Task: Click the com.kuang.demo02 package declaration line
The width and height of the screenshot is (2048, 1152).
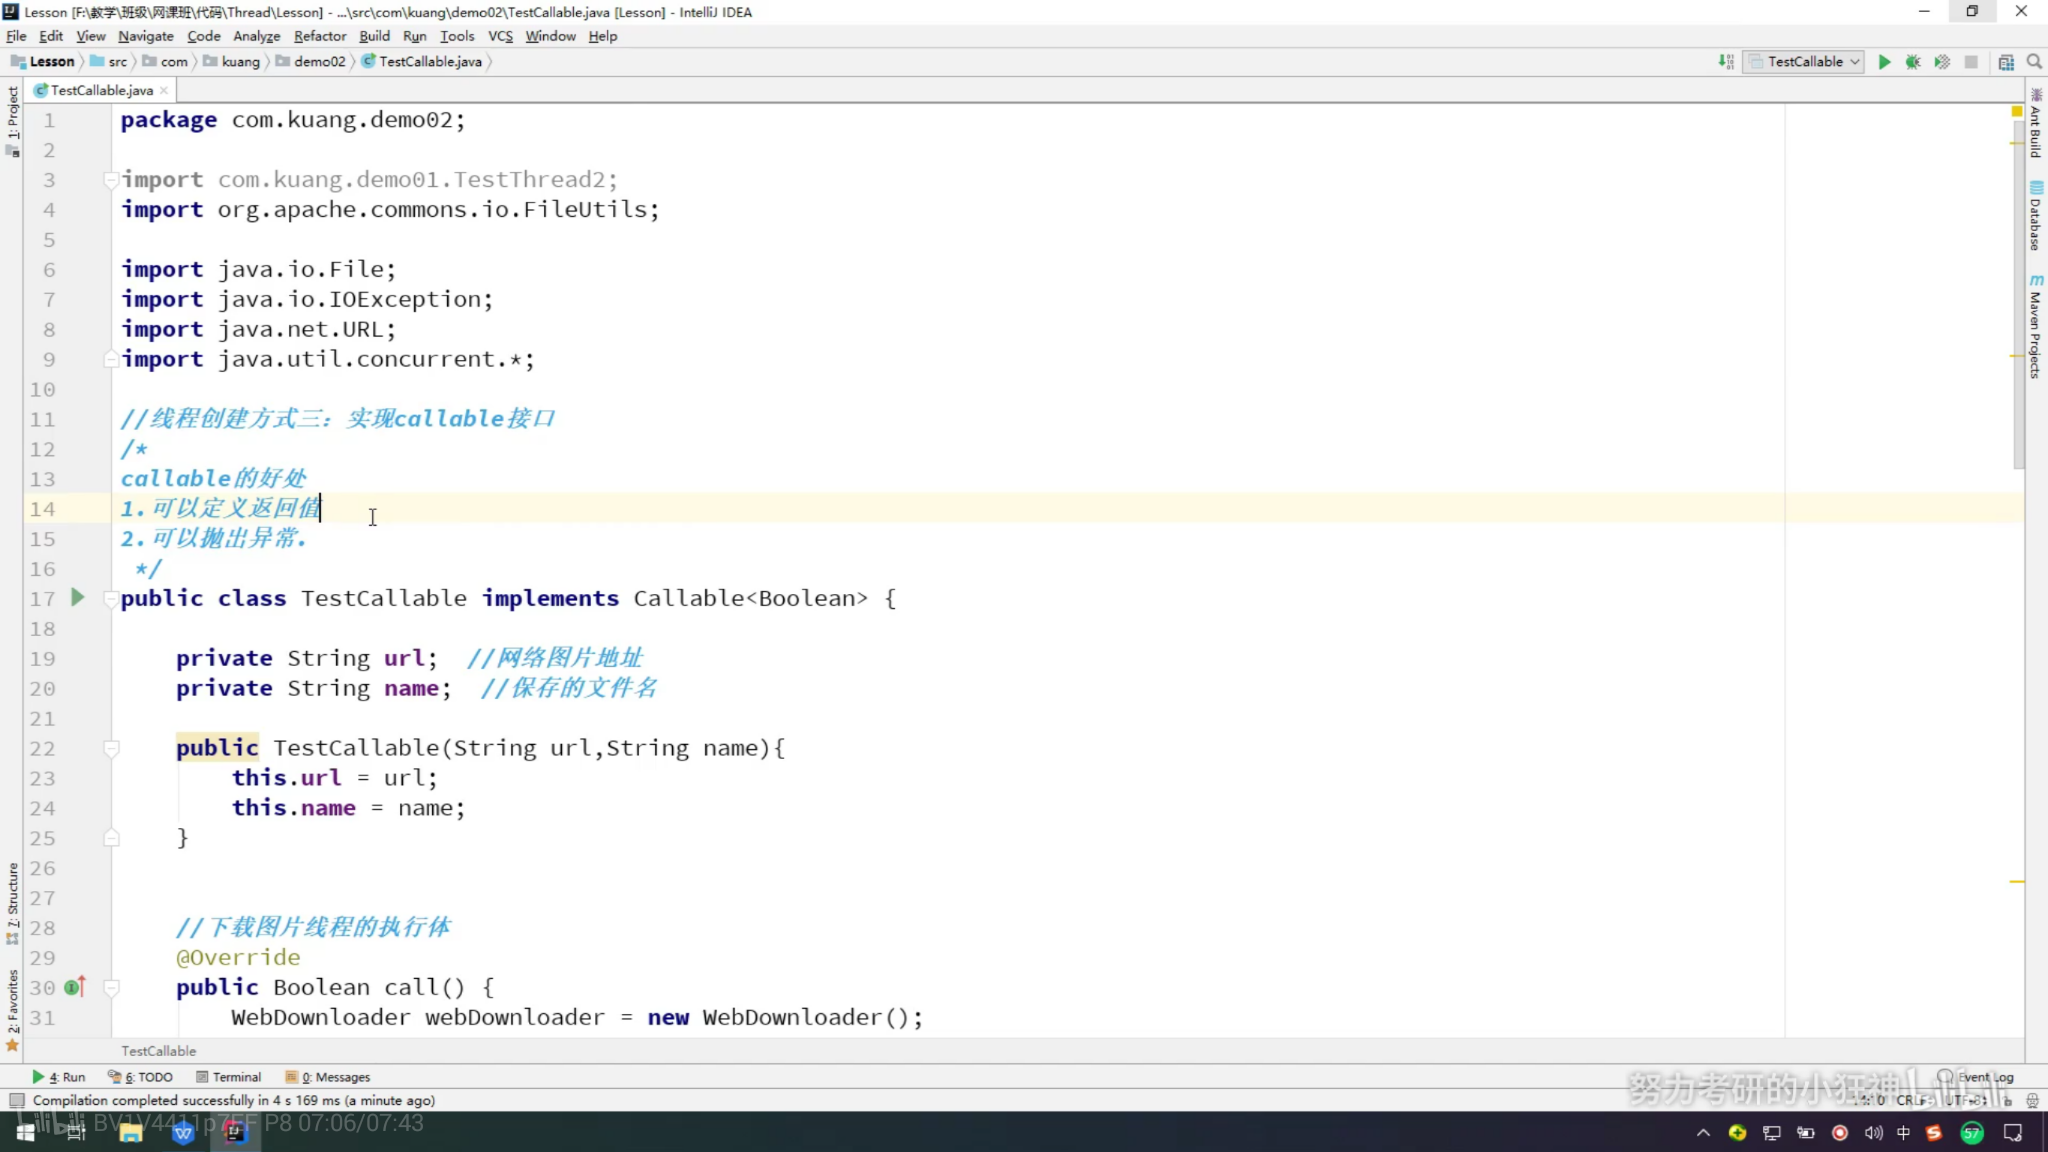Action: (293, 120)
